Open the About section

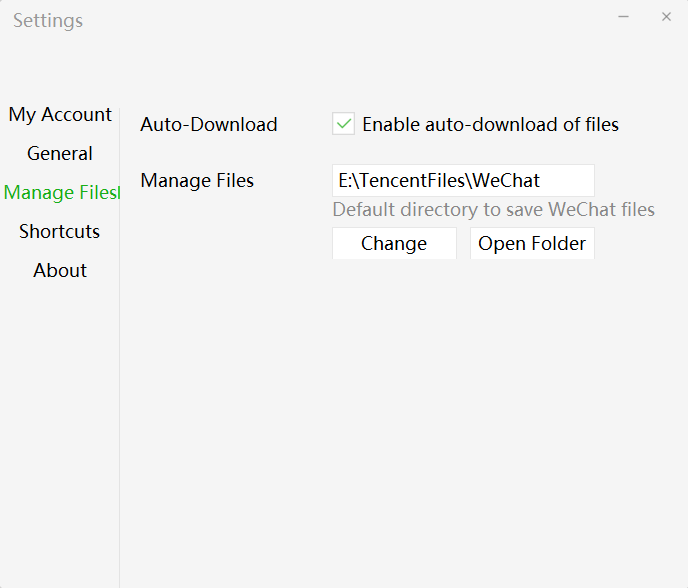[x=60, y=271]
